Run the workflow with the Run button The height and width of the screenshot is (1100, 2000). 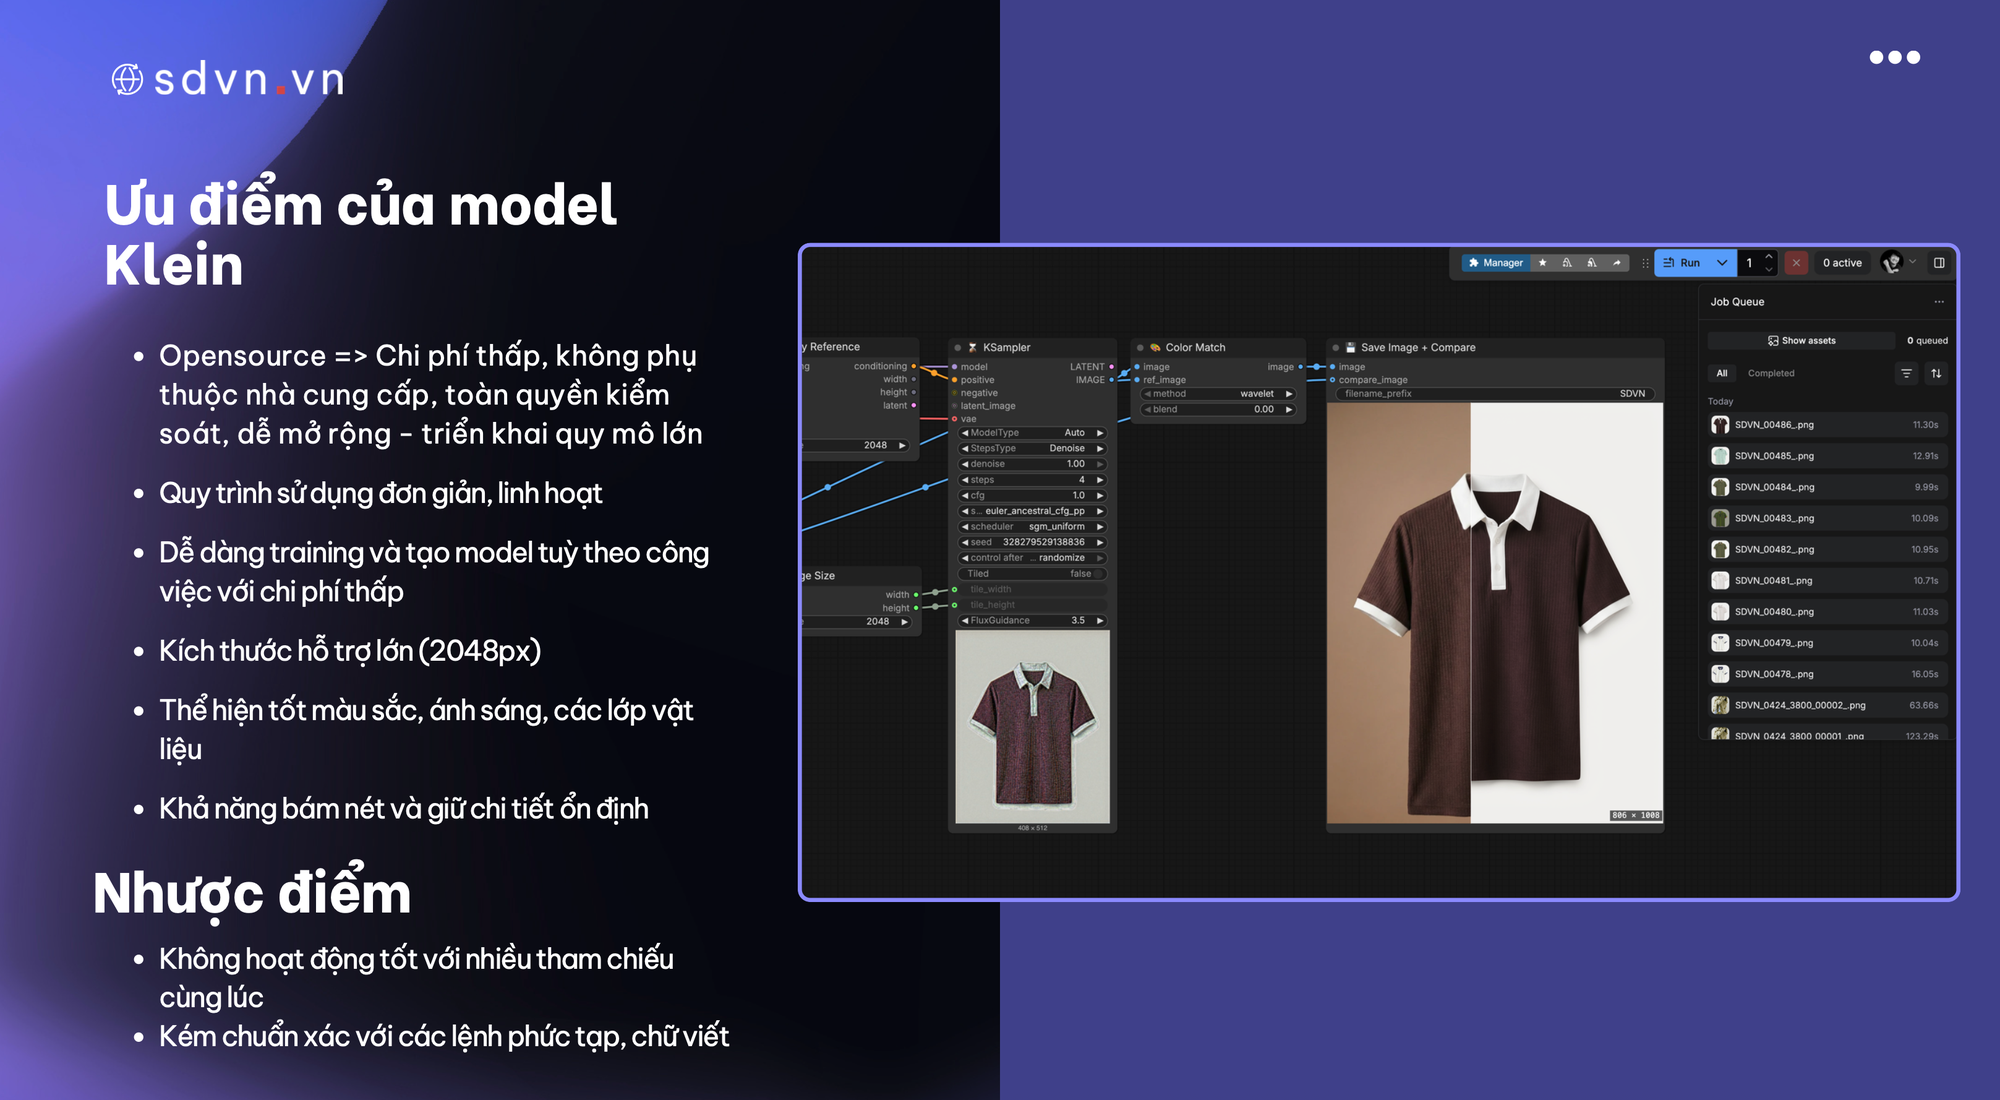point(1682,263)
